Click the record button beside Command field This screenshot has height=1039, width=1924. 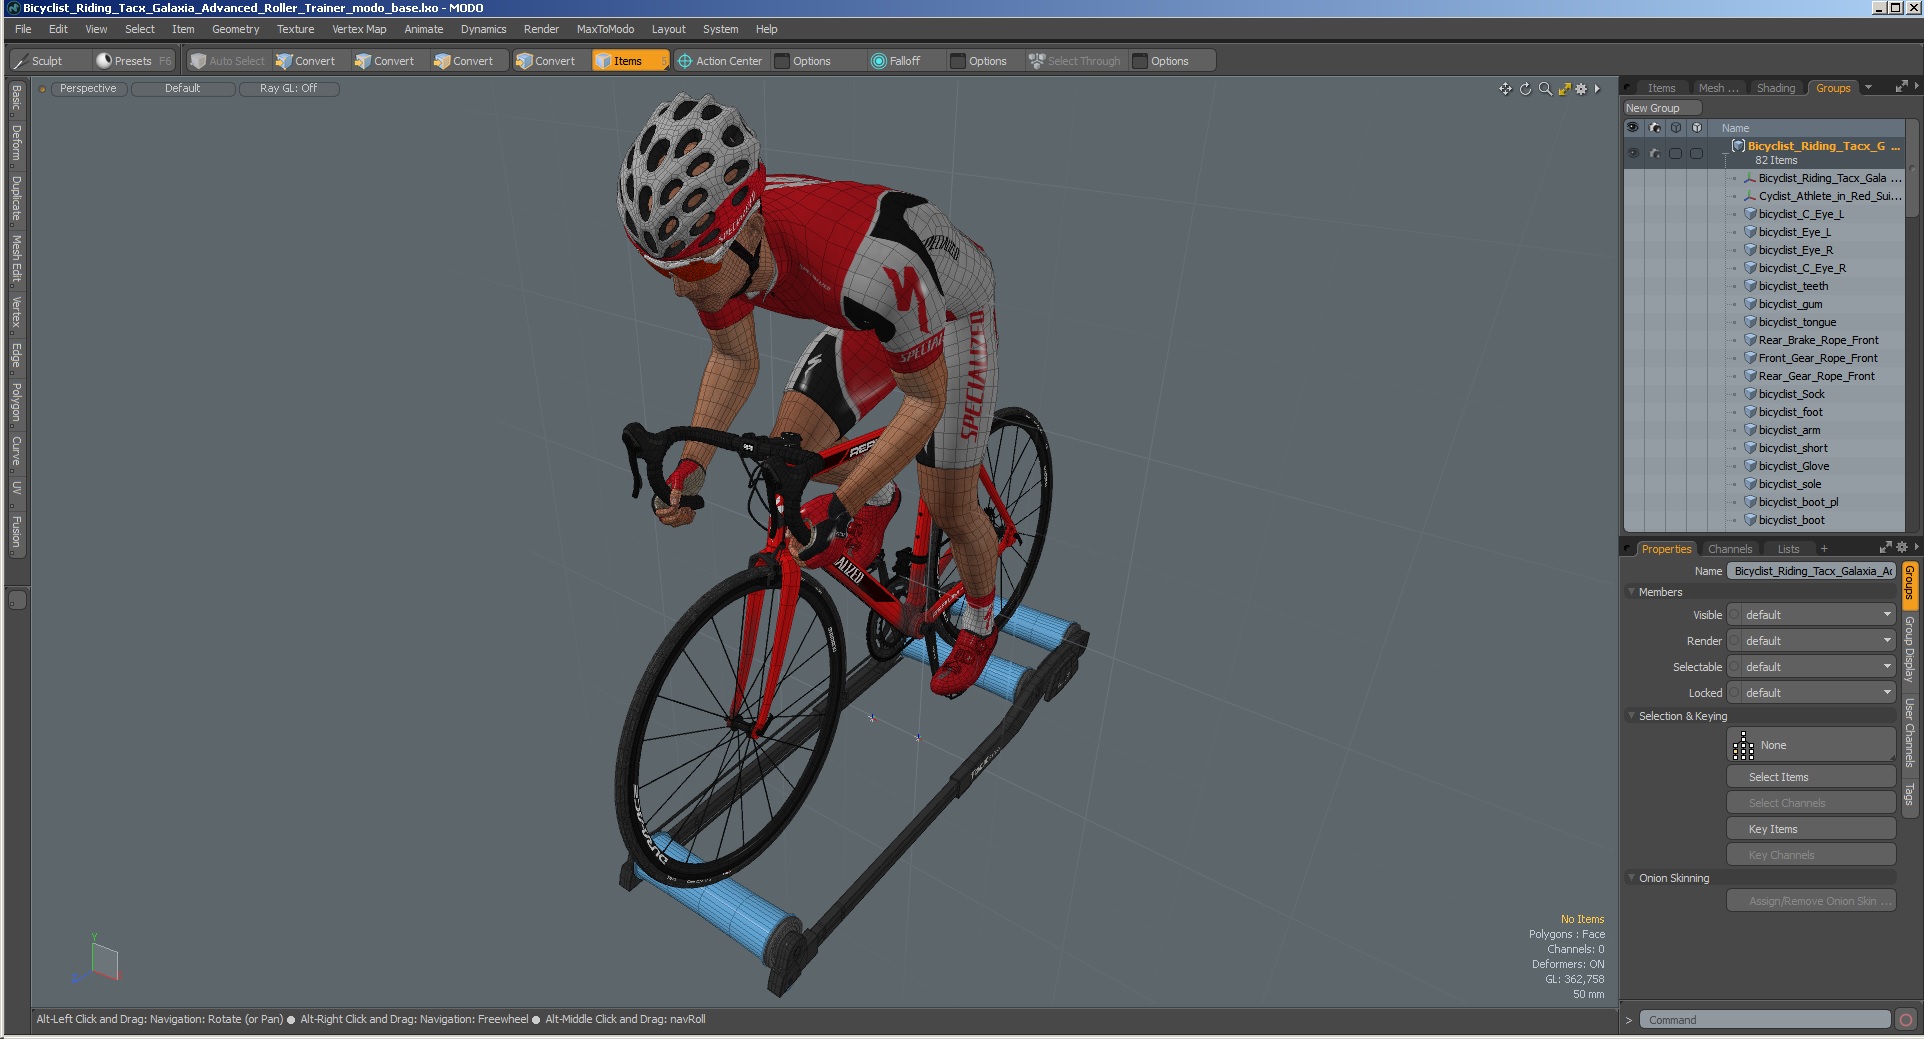[1906, 1020]
